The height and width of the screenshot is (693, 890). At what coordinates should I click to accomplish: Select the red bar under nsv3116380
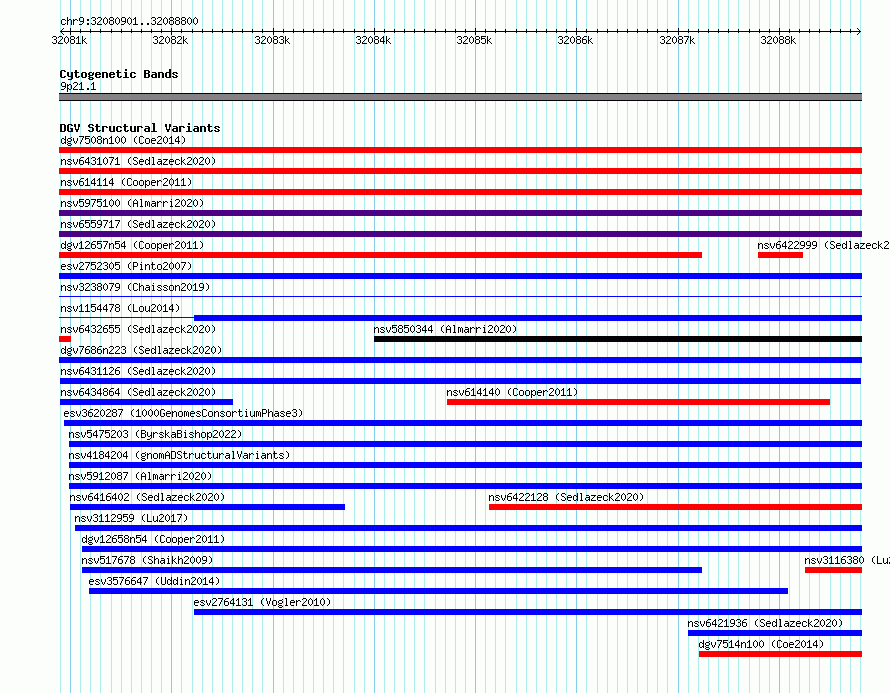pyautogui.click(x=833, y=570)
